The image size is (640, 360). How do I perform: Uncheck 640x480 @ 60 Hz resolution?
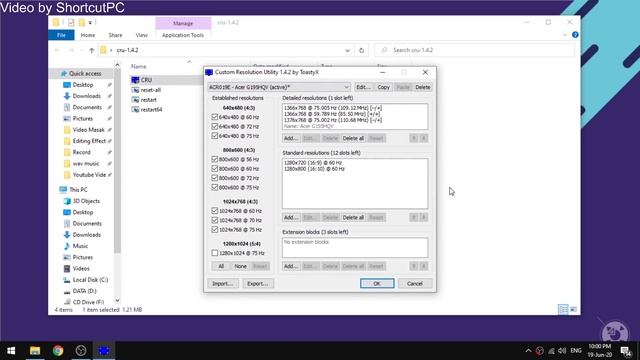pyautogui.click(x=215, y=117)
